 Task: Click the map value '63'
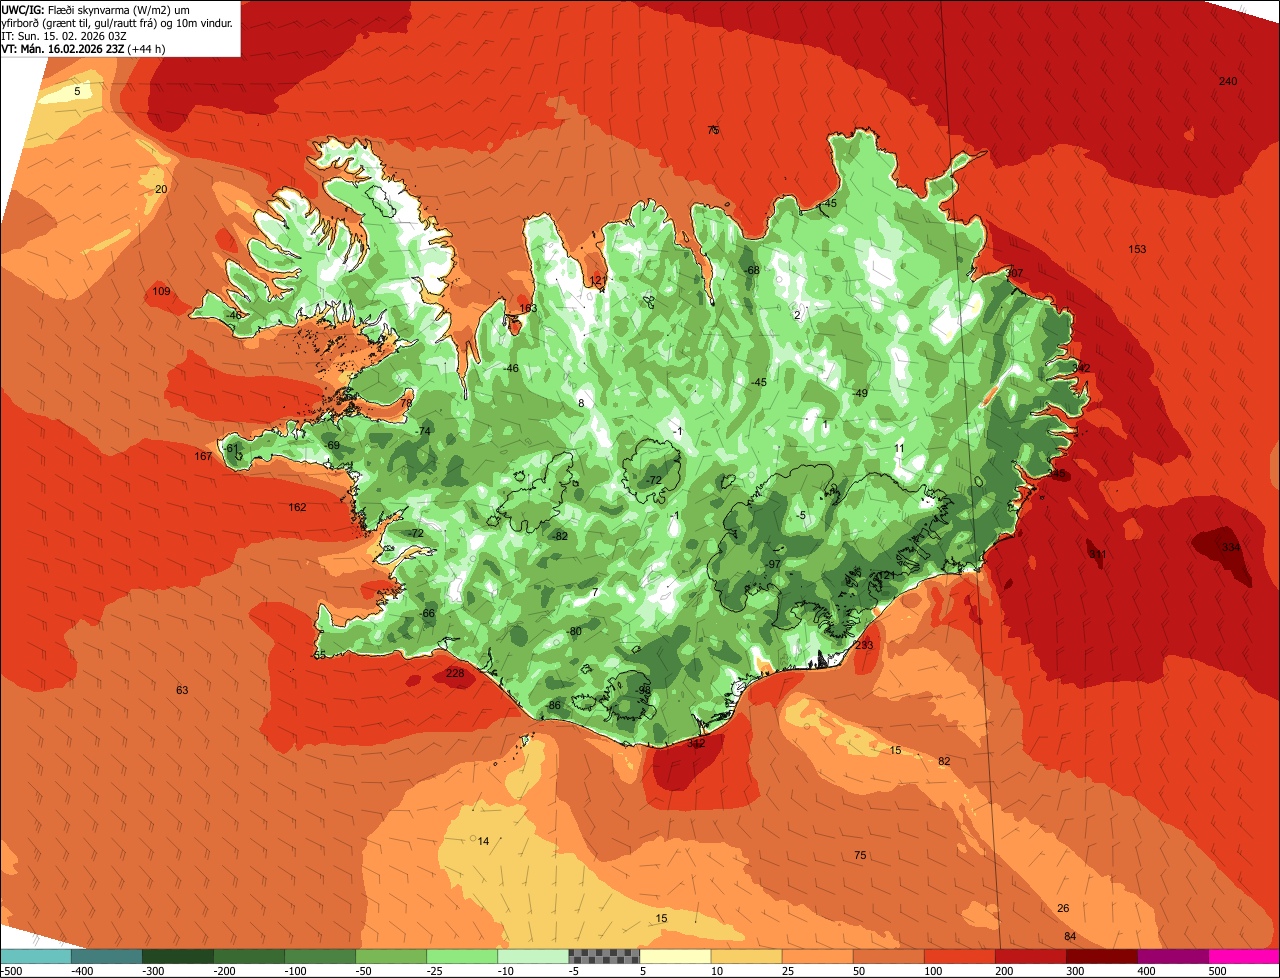pyautogui.click(x=182, y=690)
